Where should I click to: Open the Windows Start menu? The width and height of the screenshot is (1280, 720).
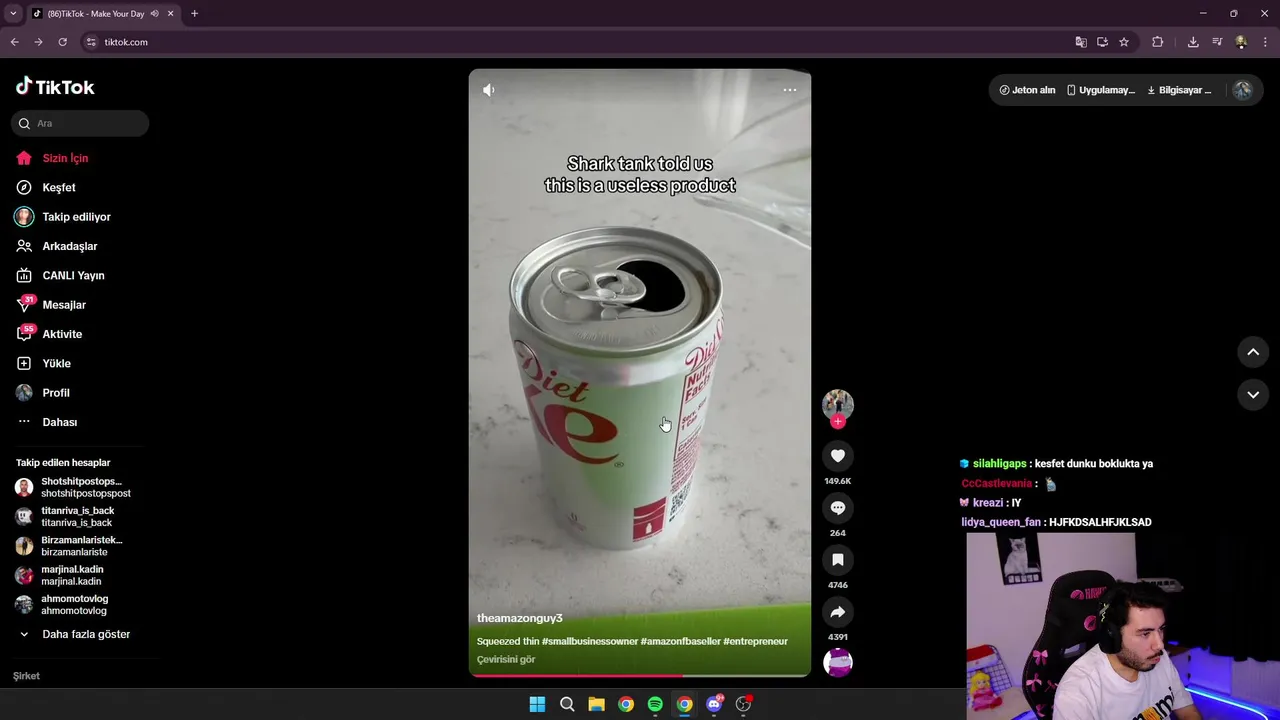click(537, 704)
